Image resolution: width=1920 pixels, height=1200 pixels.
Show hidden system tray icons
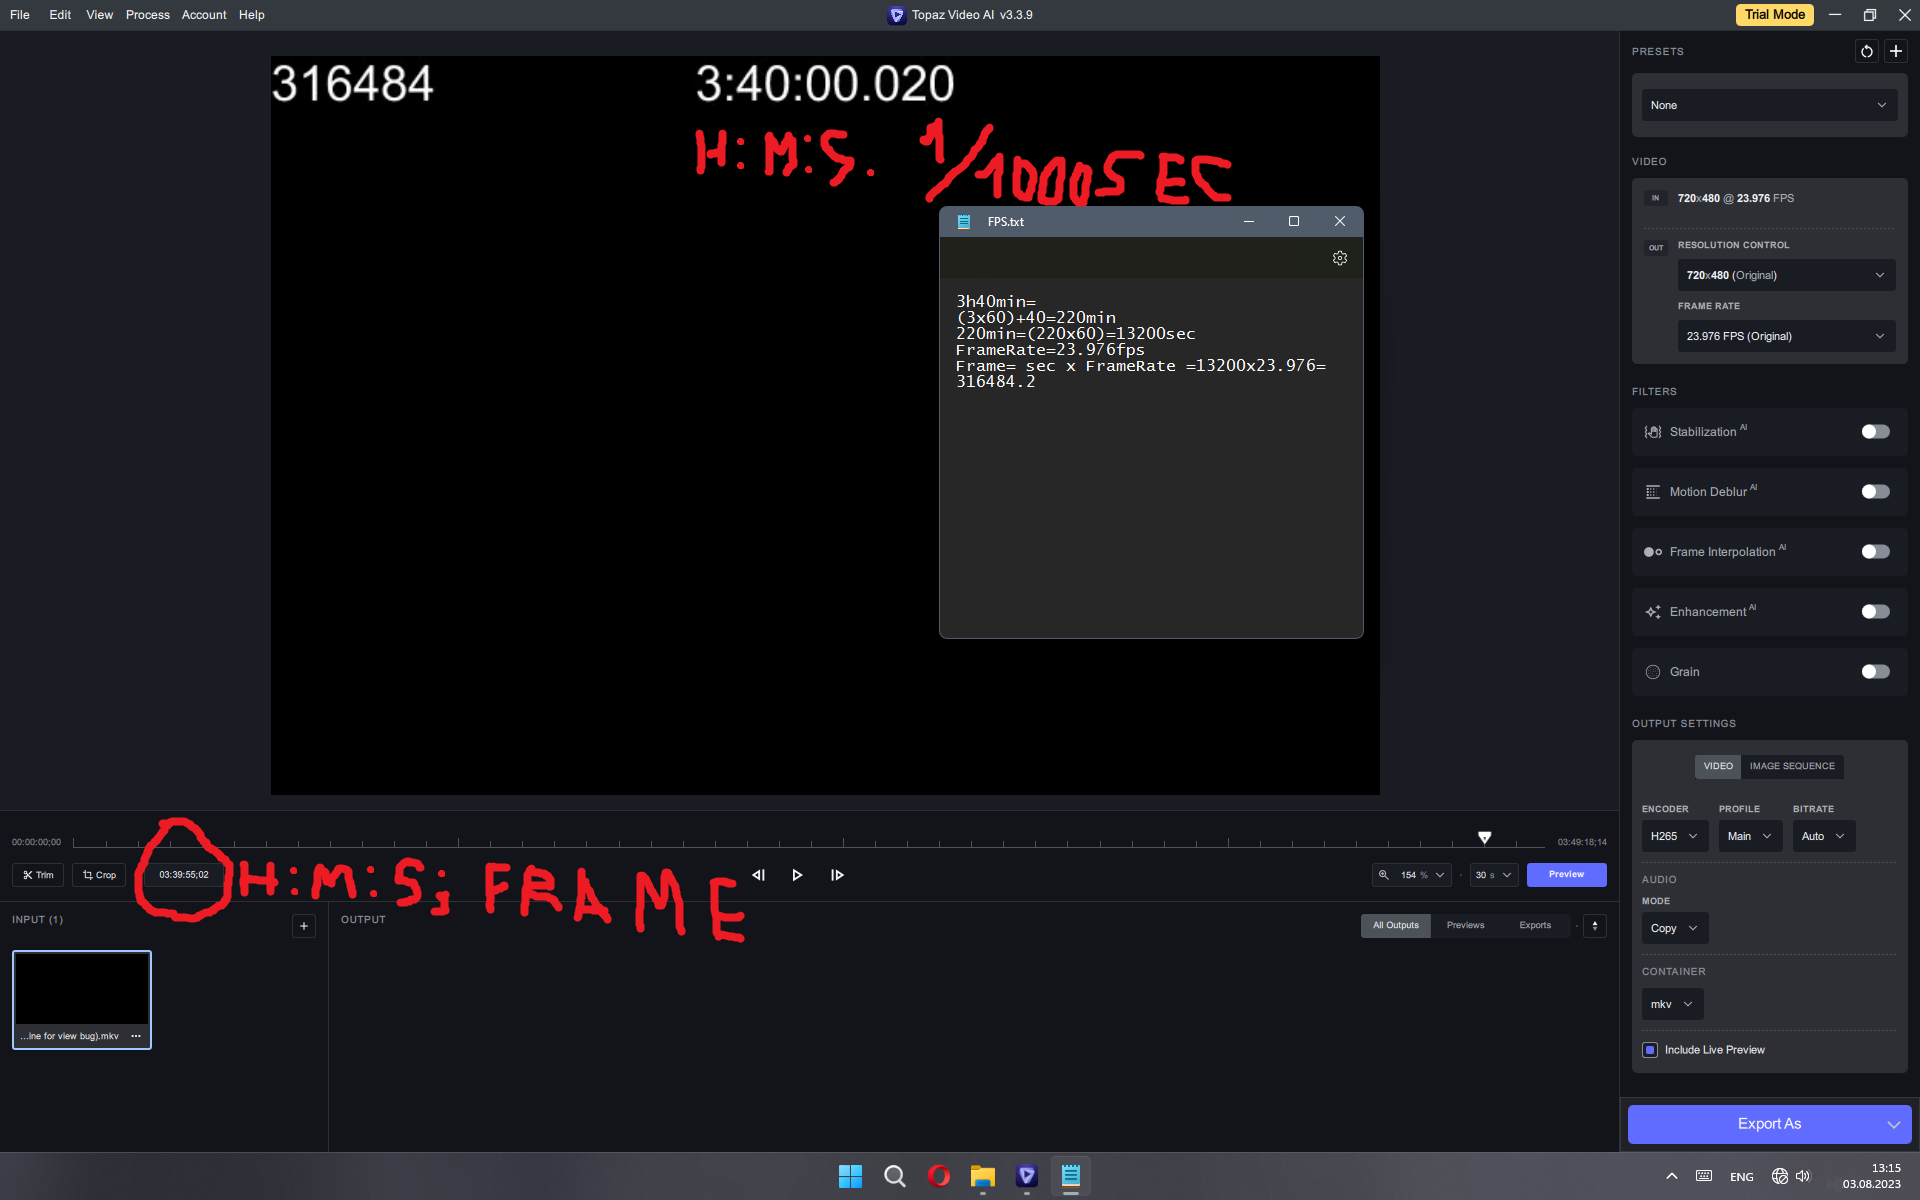point(1672,1176)
